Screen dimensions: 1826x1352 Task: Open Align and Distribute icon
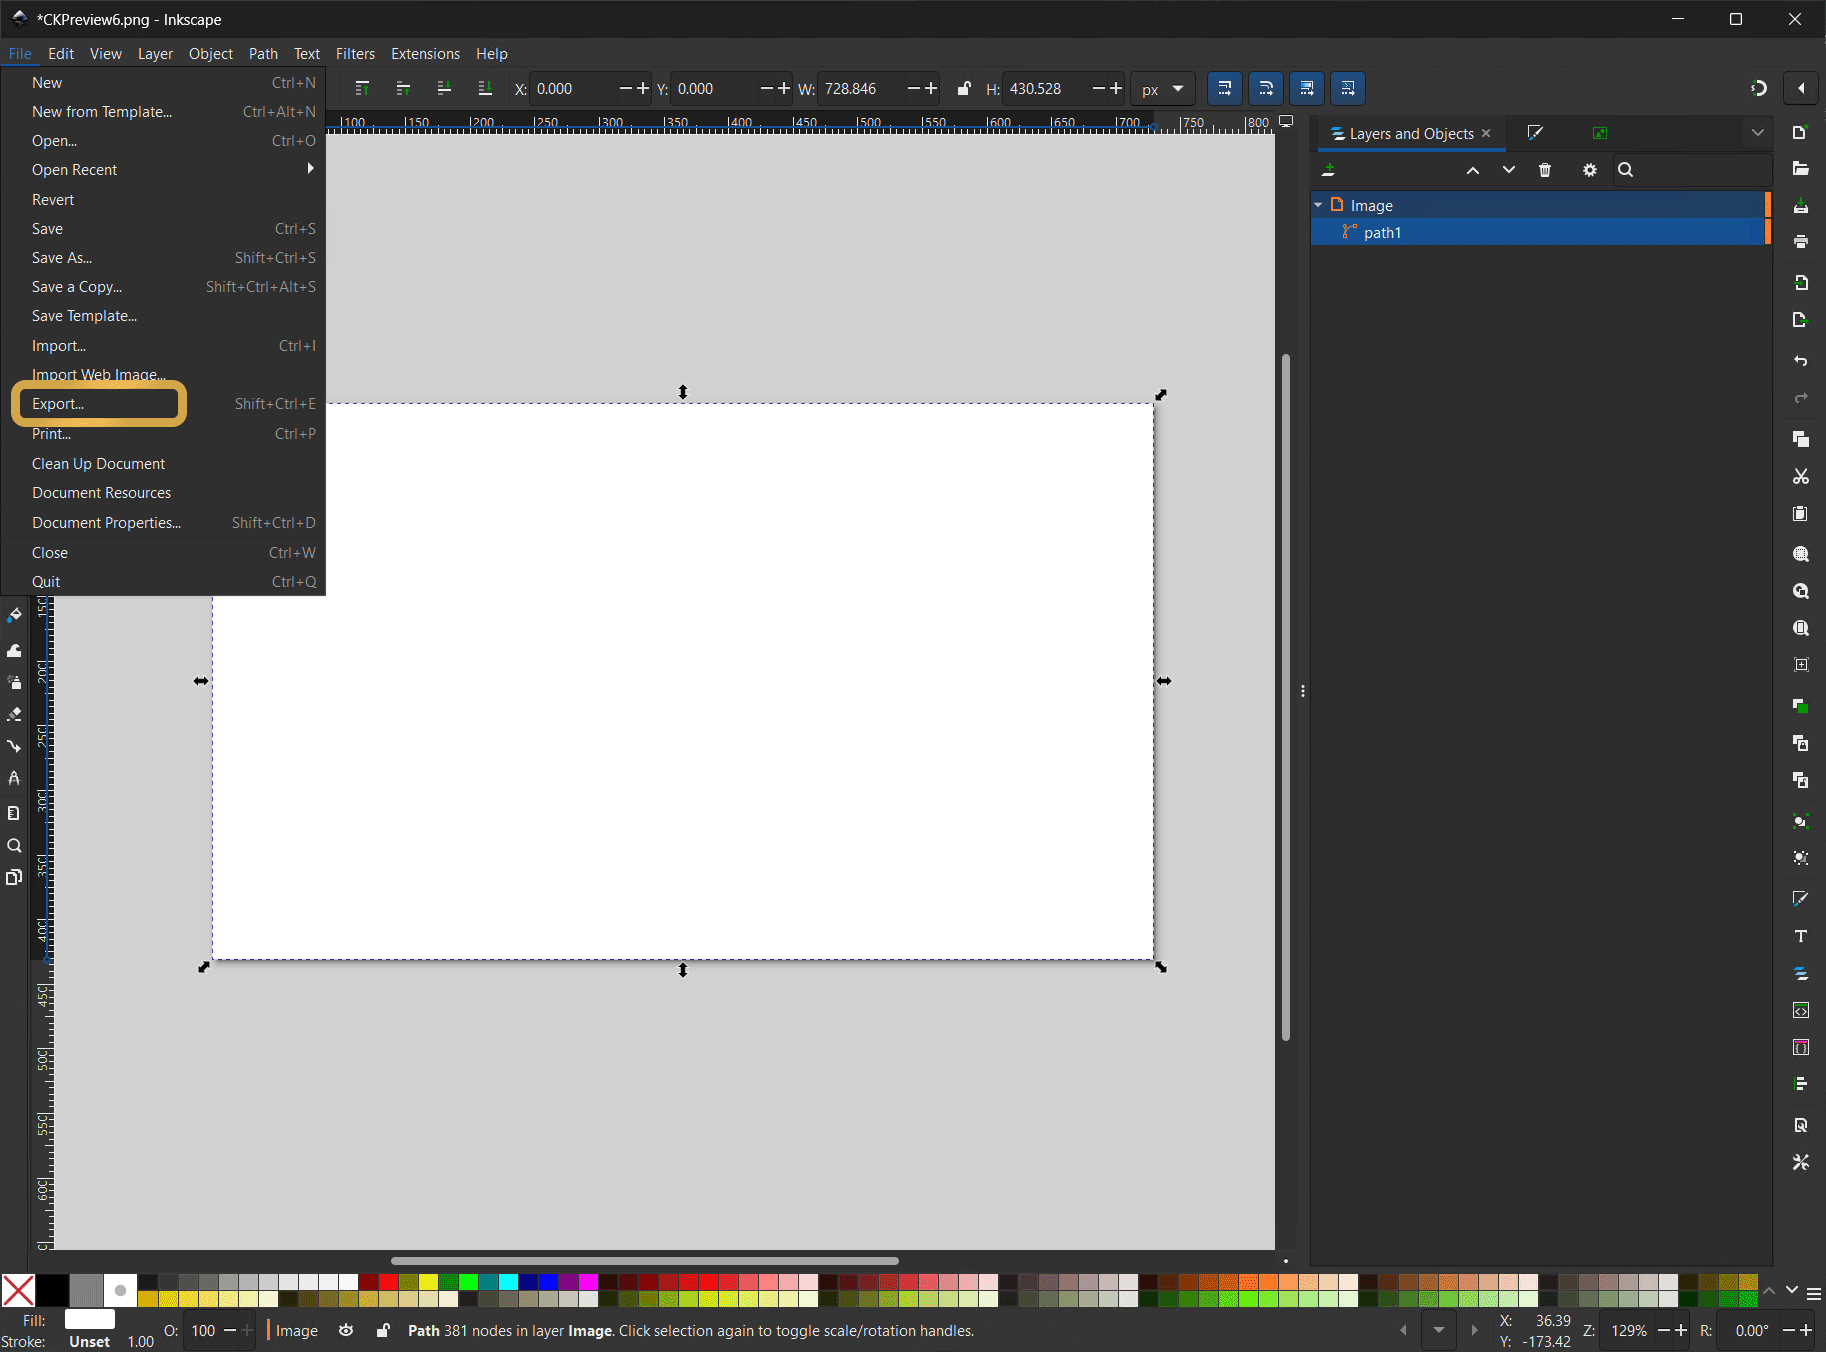[1800, 1084]
